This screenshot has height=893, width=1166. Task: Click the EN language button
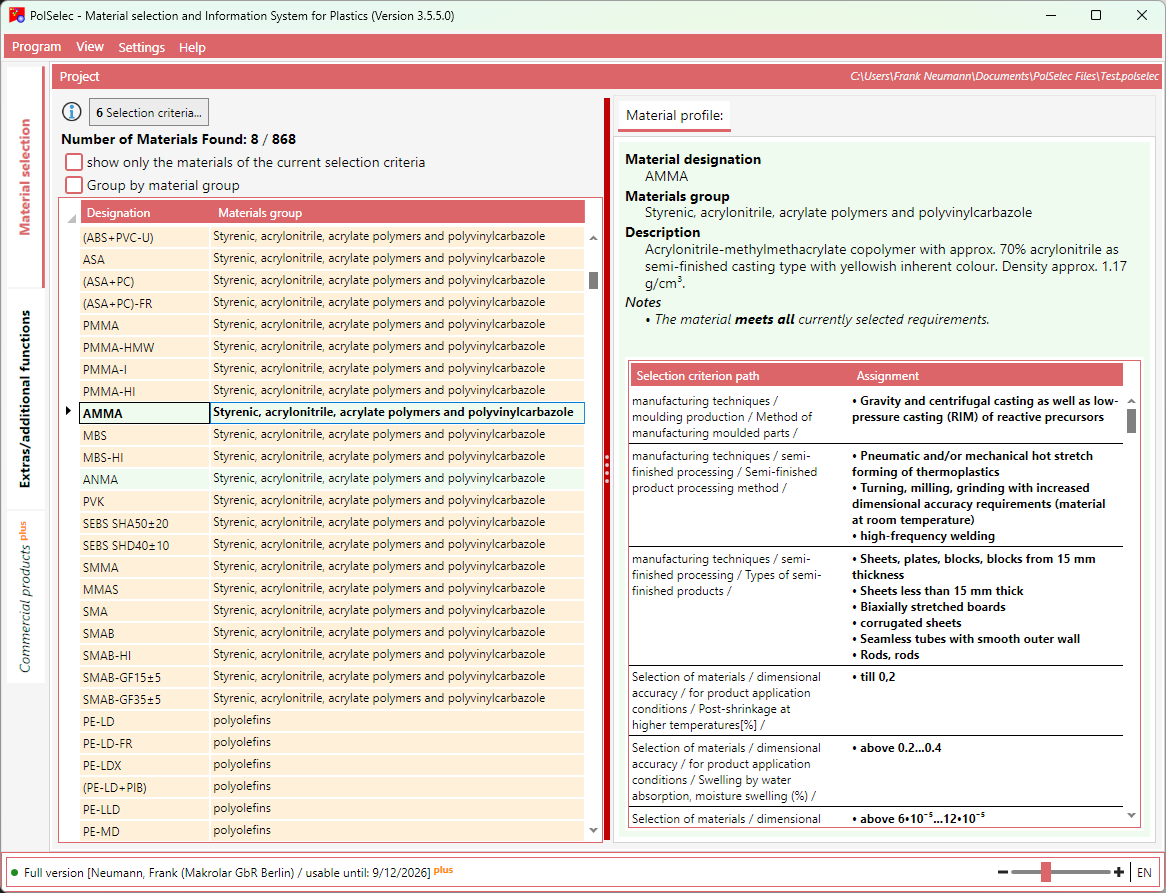tap(1144, 872)
